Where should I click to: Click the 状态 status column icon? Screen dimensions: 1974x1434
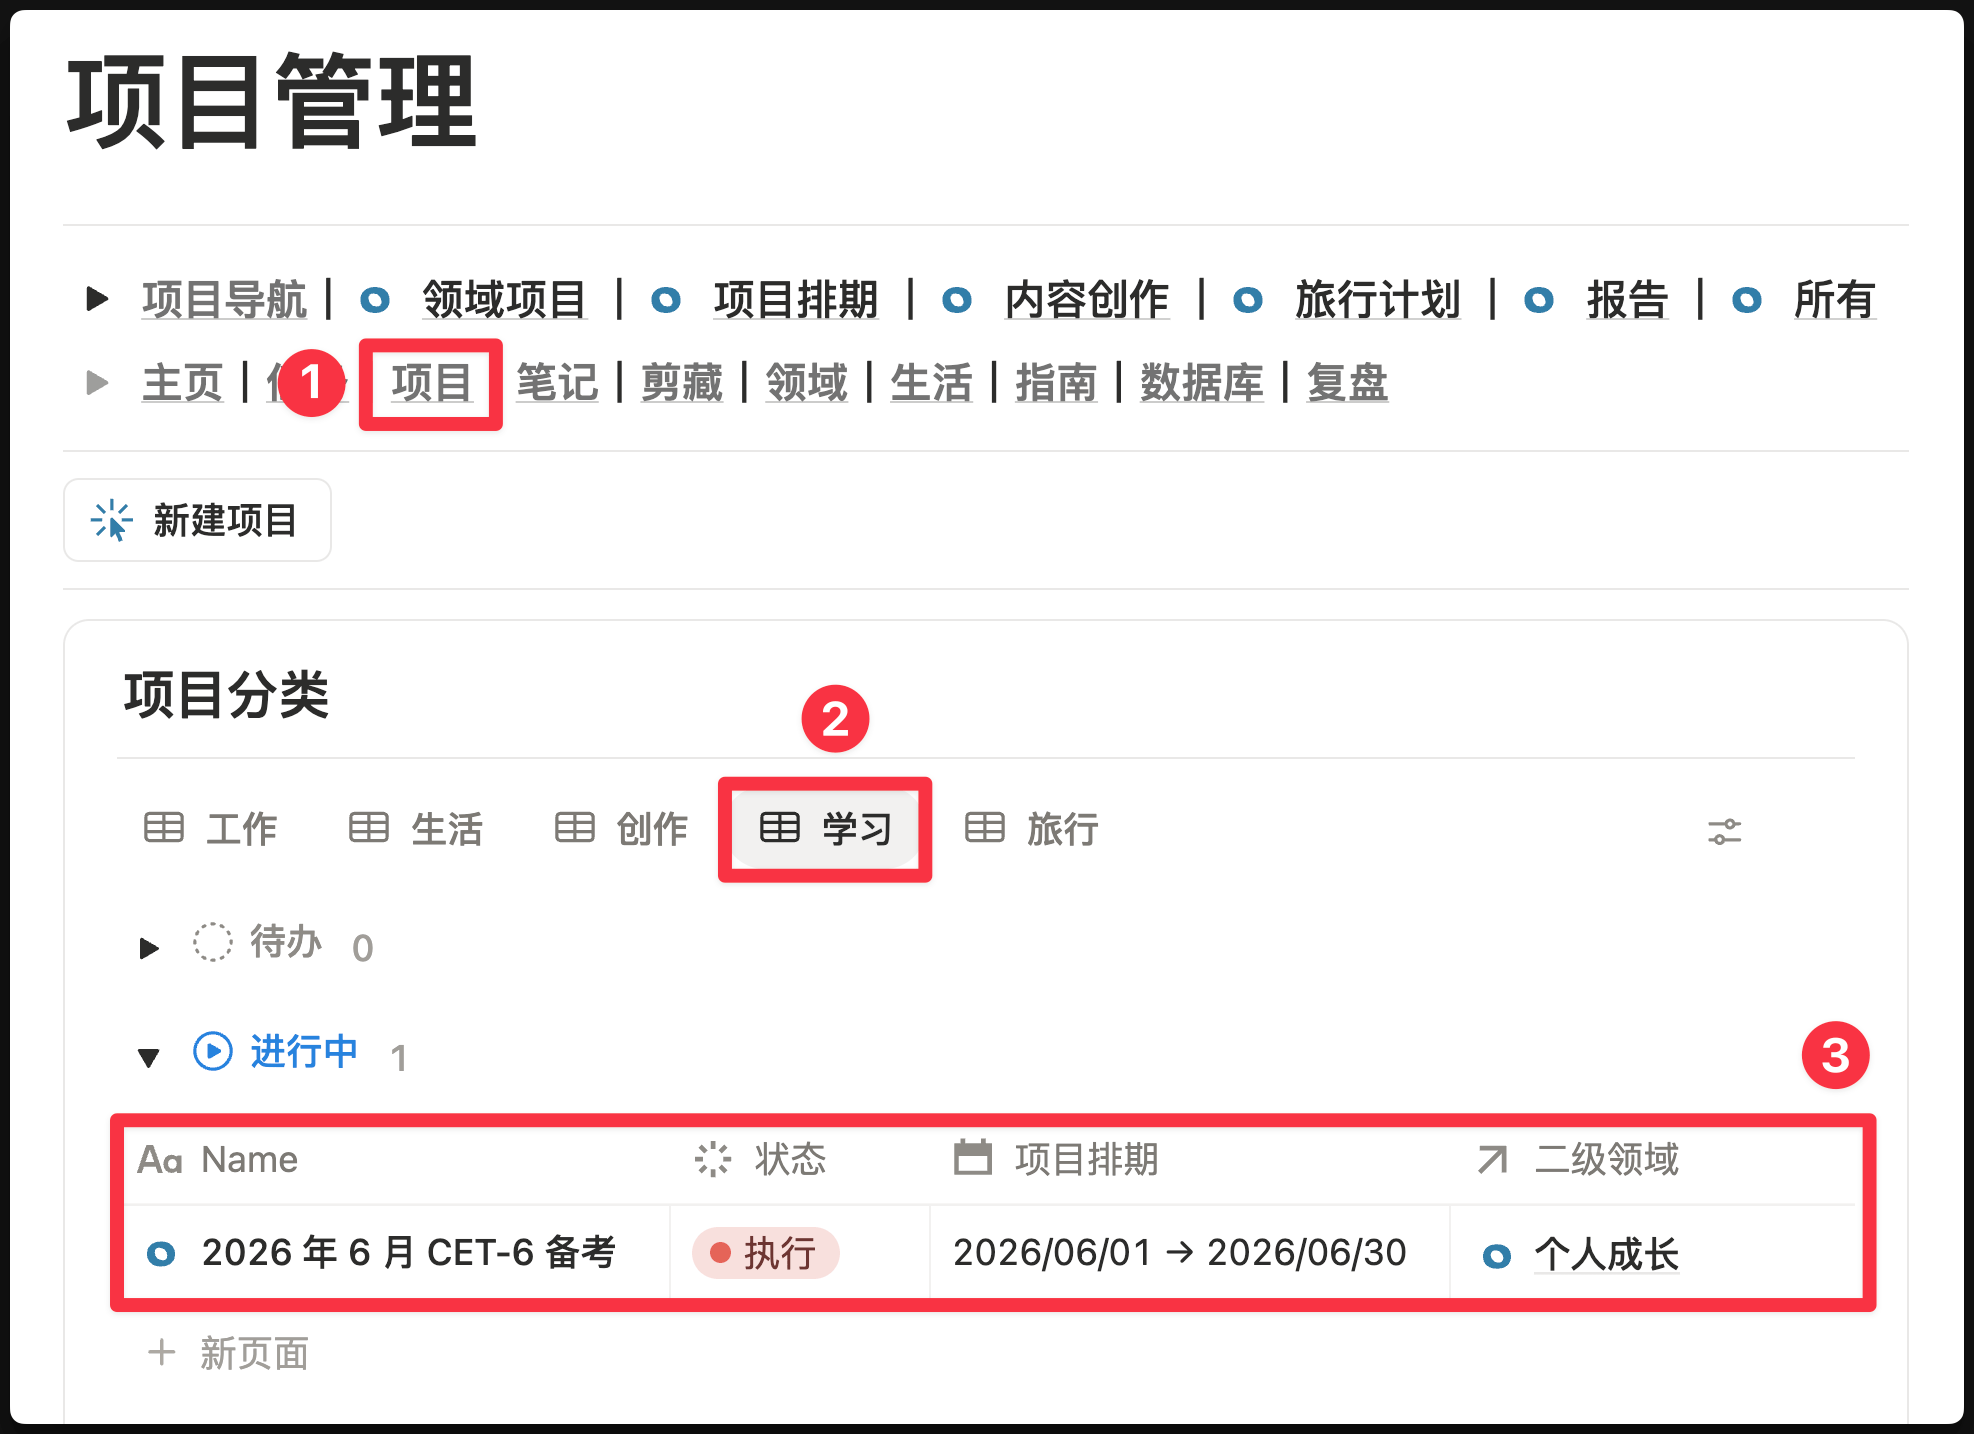(x=713, y=1159)
